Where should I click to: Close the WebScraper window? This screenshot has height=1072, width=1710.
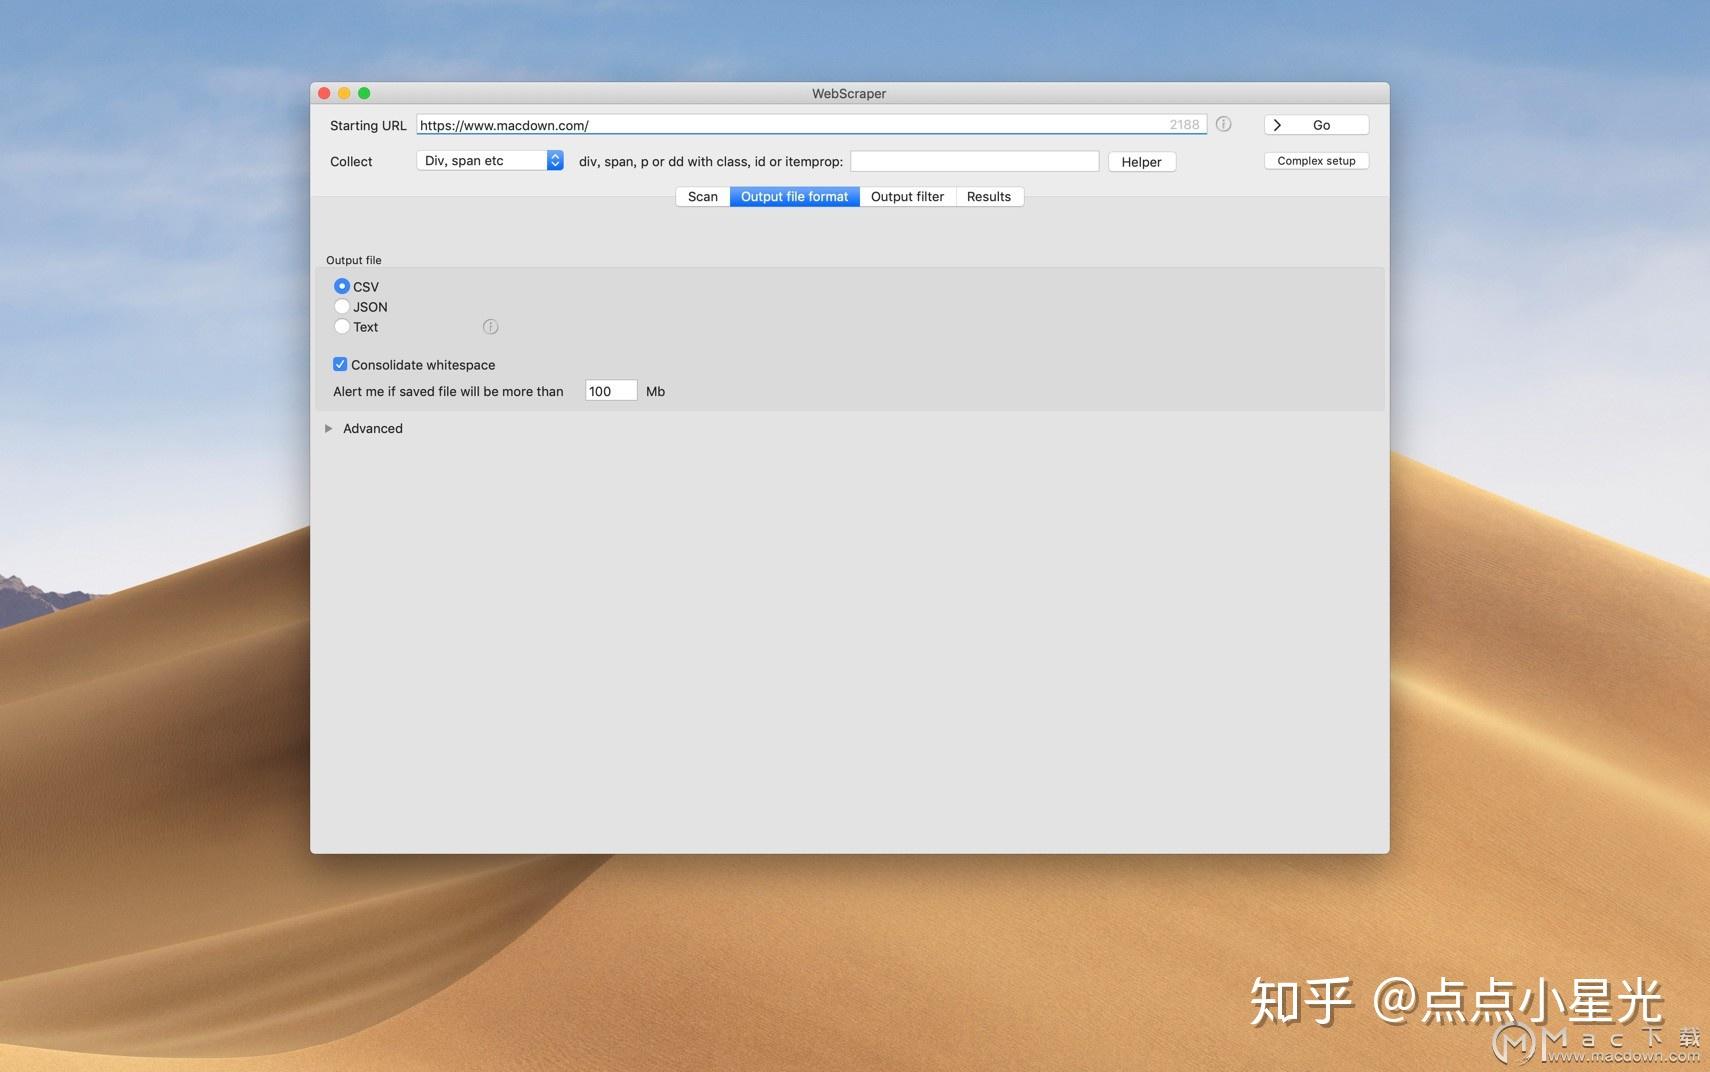[324, 93]
